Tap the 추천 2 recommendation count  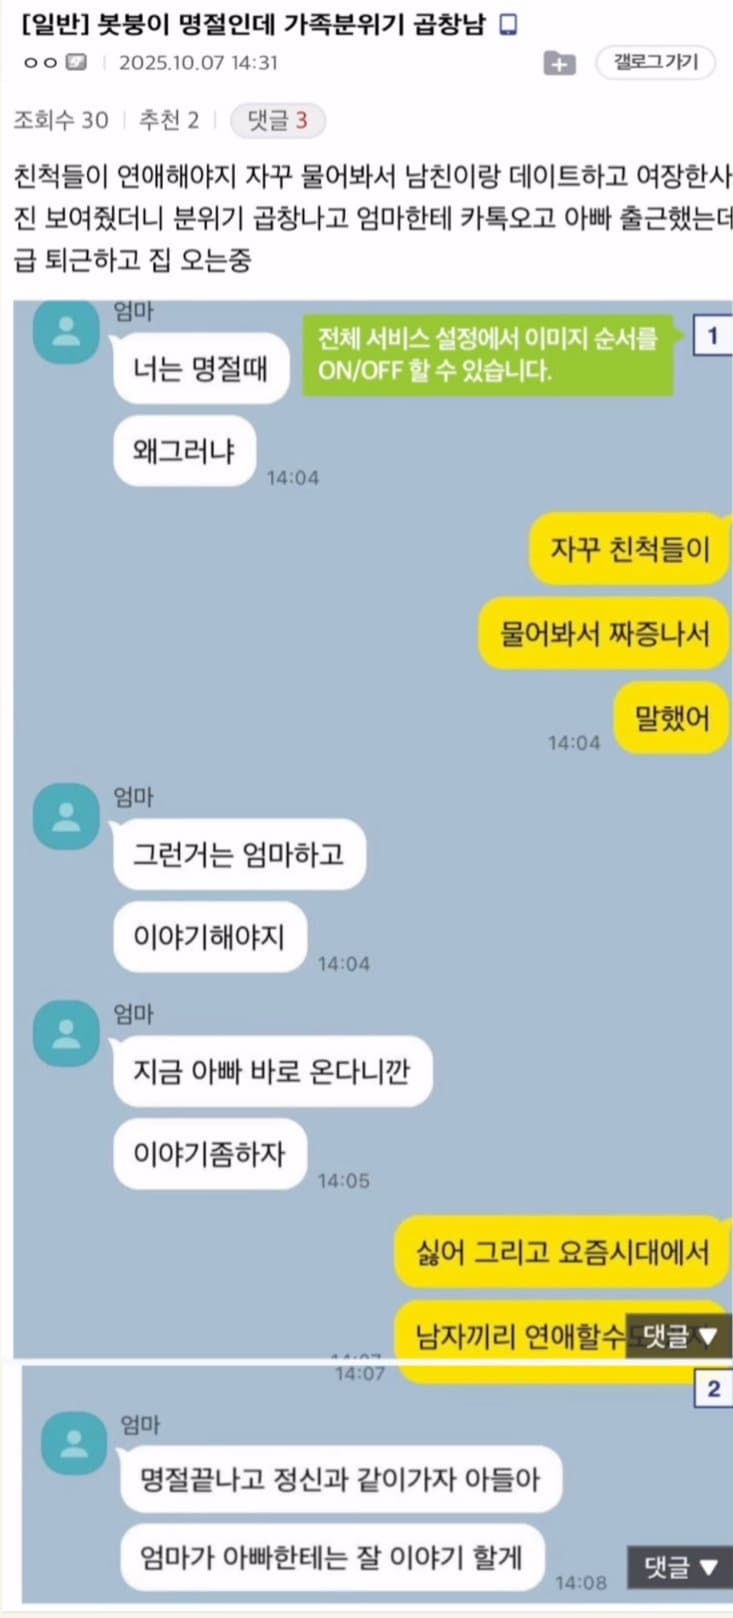(x=168, y=121)
